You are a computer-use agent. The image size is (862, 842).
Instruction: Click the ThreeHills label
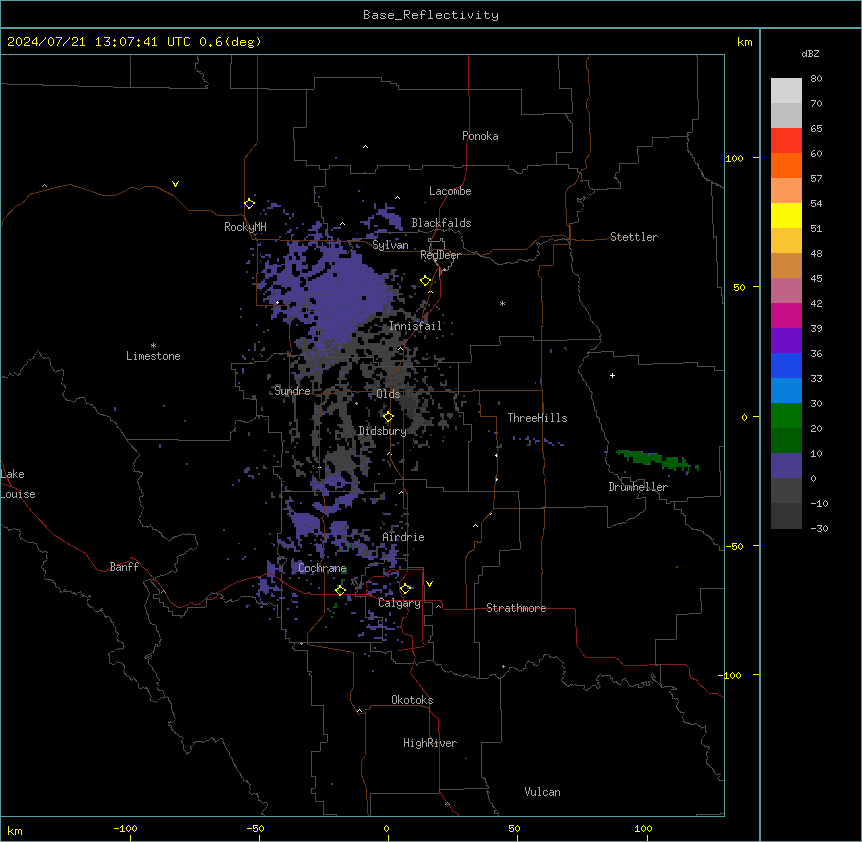pyautogui.click(x=538, y=418)
